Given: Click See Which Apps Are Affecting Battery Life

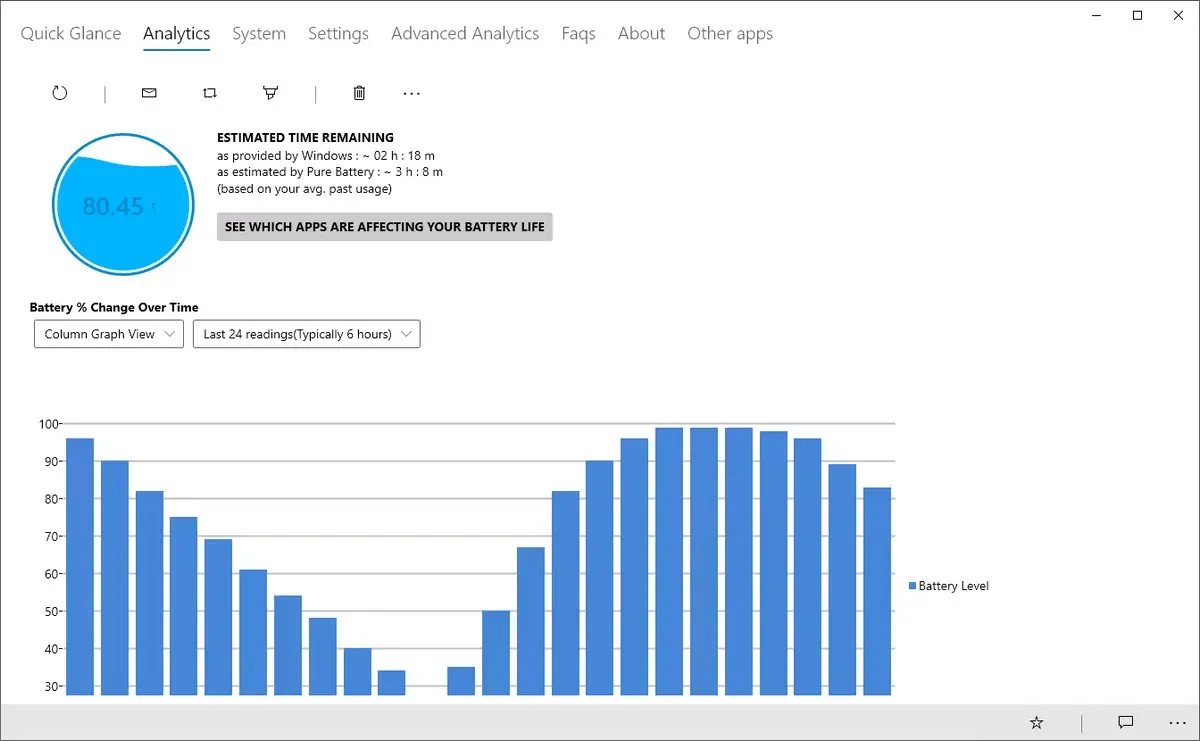Looking at the screenshot, I should pyautogui.click(x=385, y=227).
